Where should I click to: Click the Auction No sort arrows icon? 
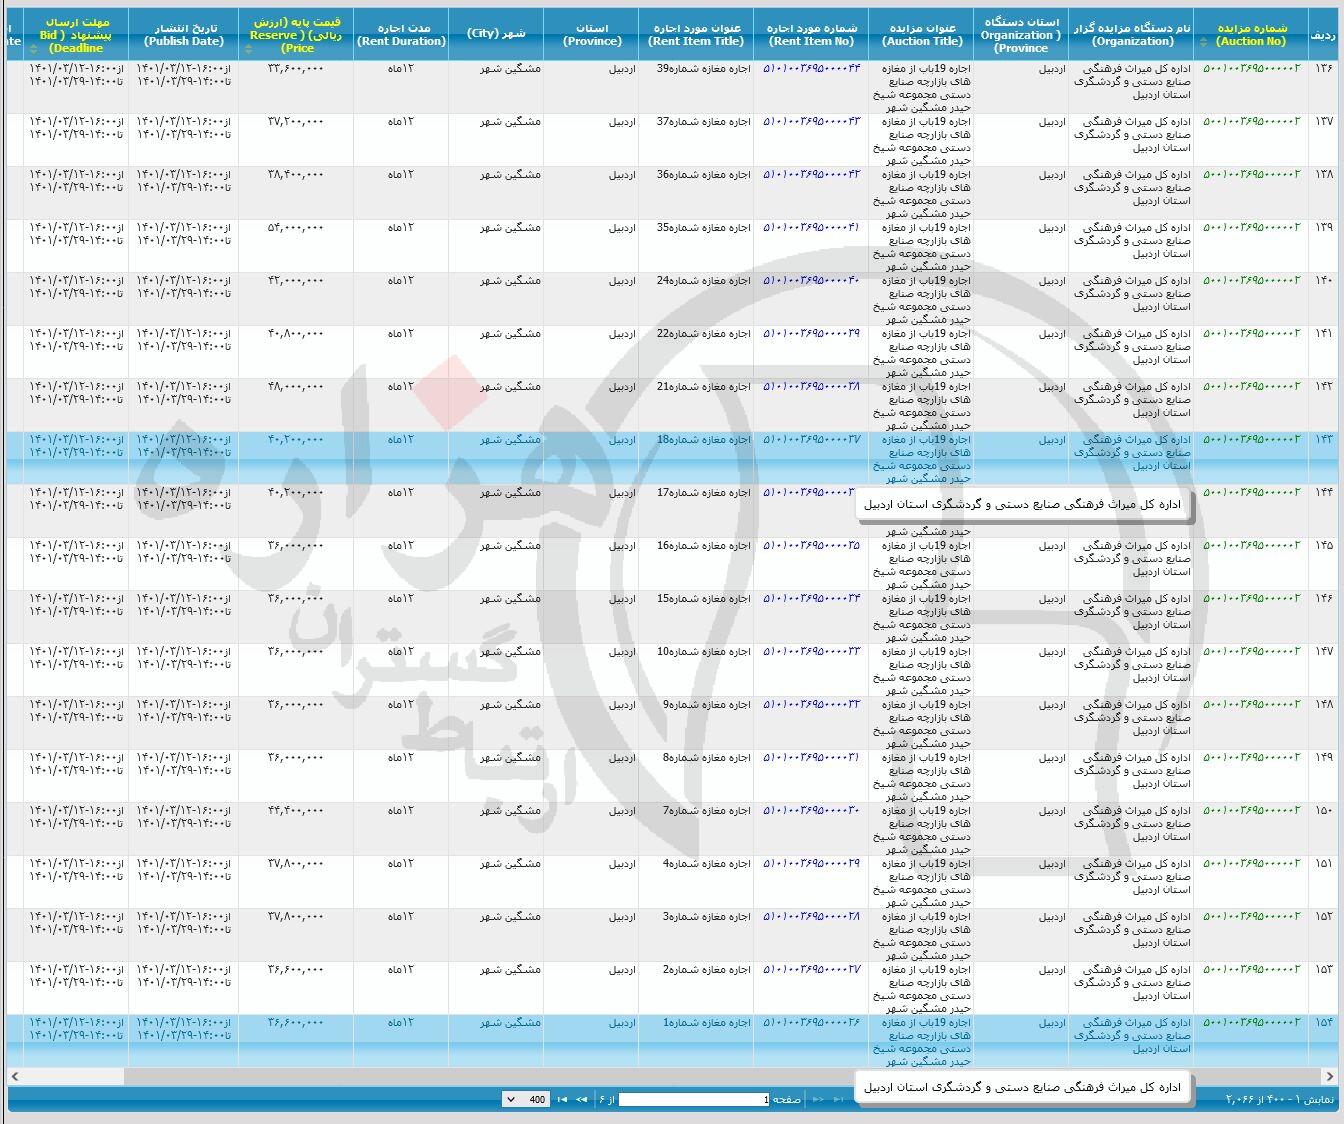point(1203,42)
